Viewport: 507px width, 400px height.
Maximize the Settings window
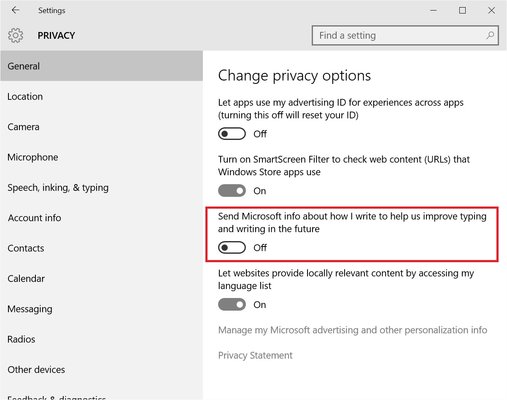point(462,10)
